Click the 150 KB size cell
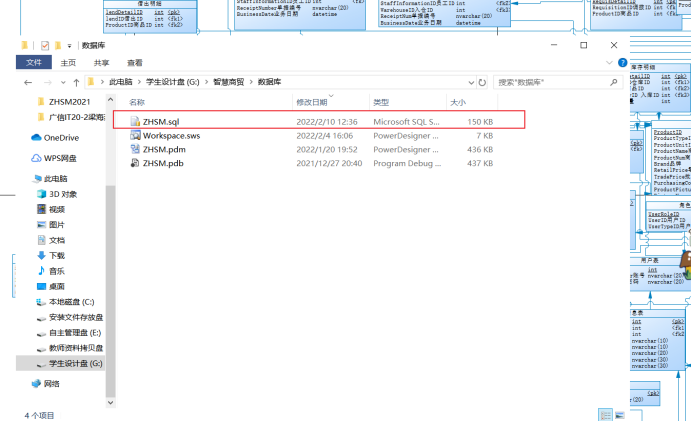The height and width of the screenshot is (422, 691). 480,122
